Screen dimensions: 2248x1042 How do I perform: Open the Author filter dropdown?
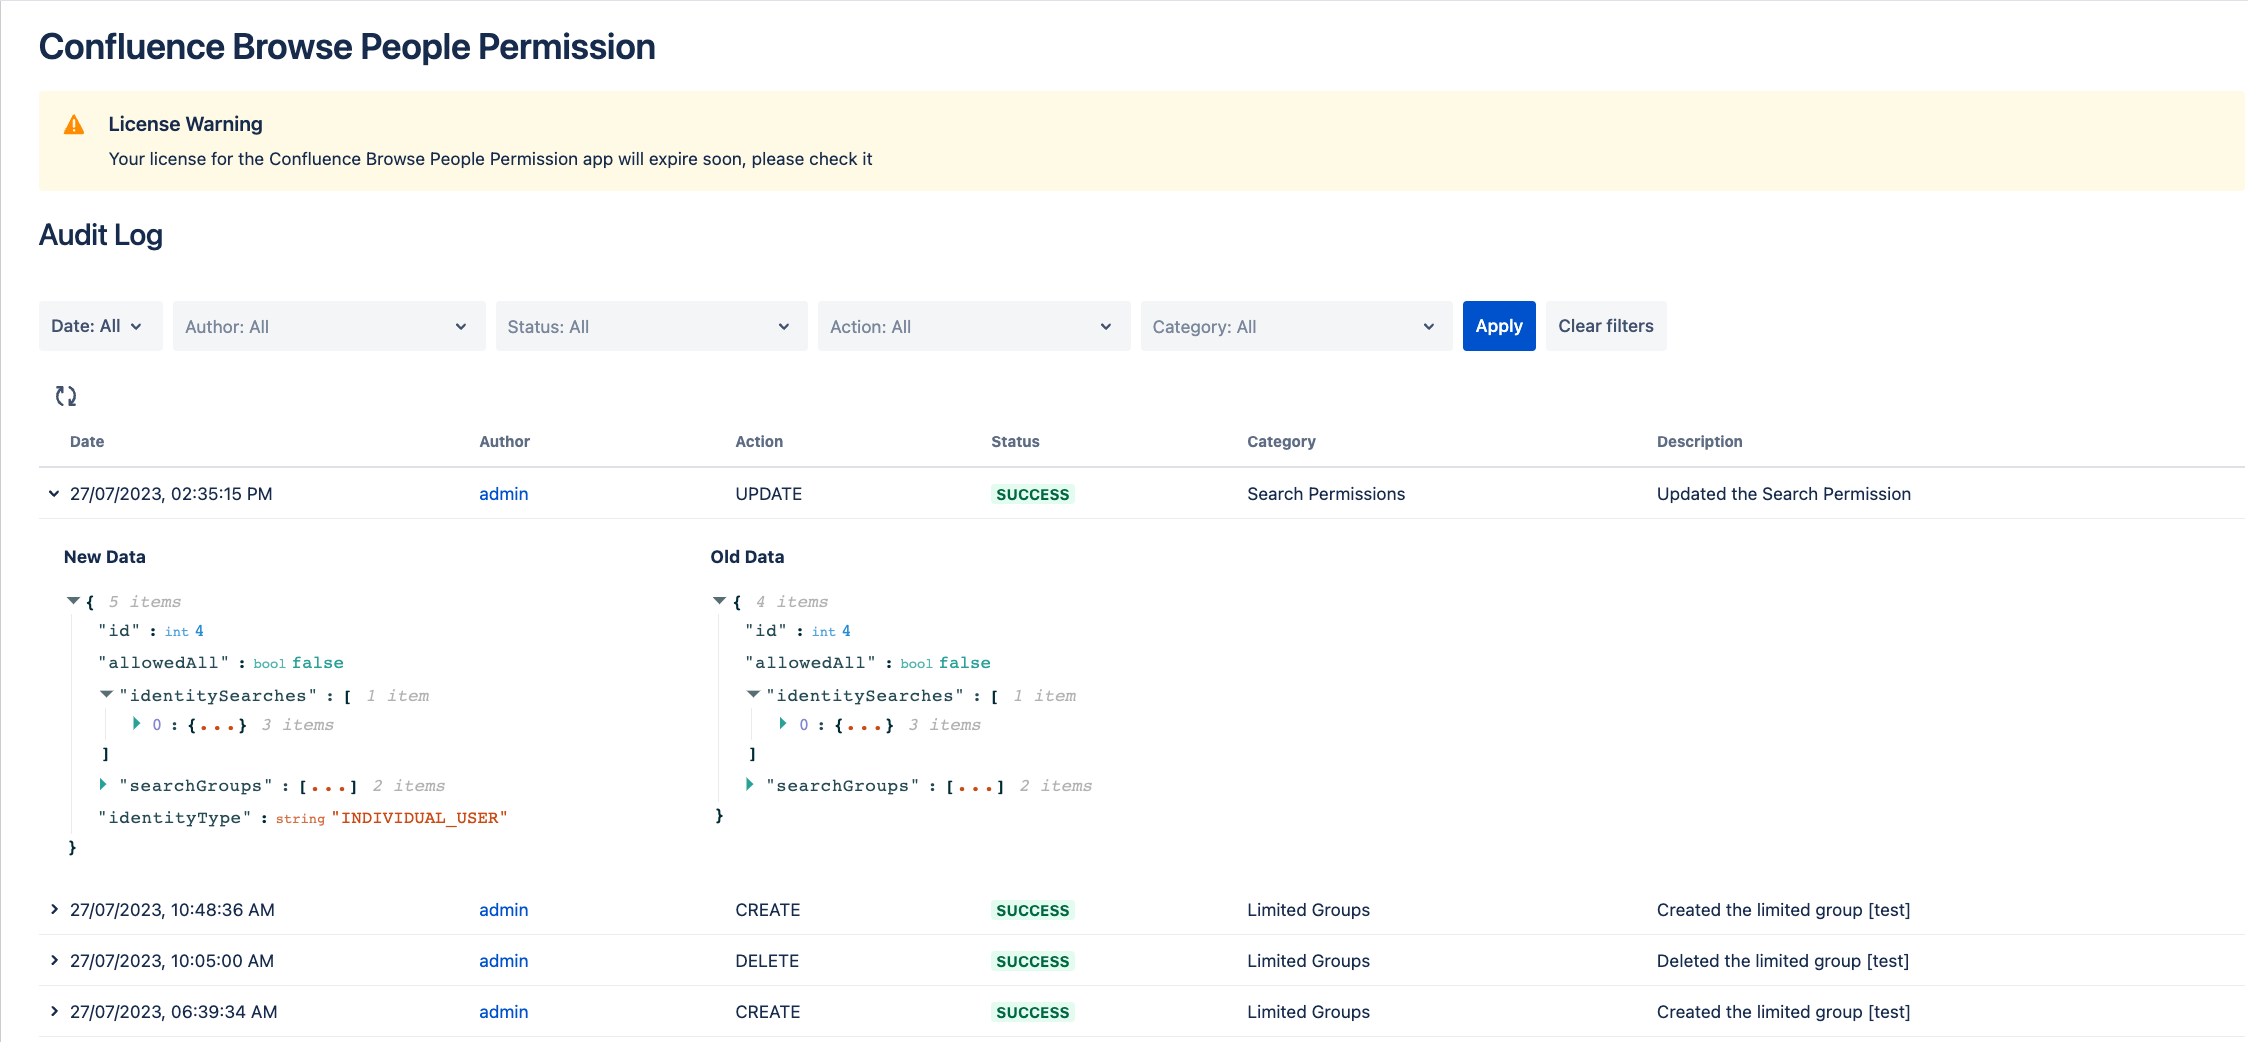pos(328,326)
